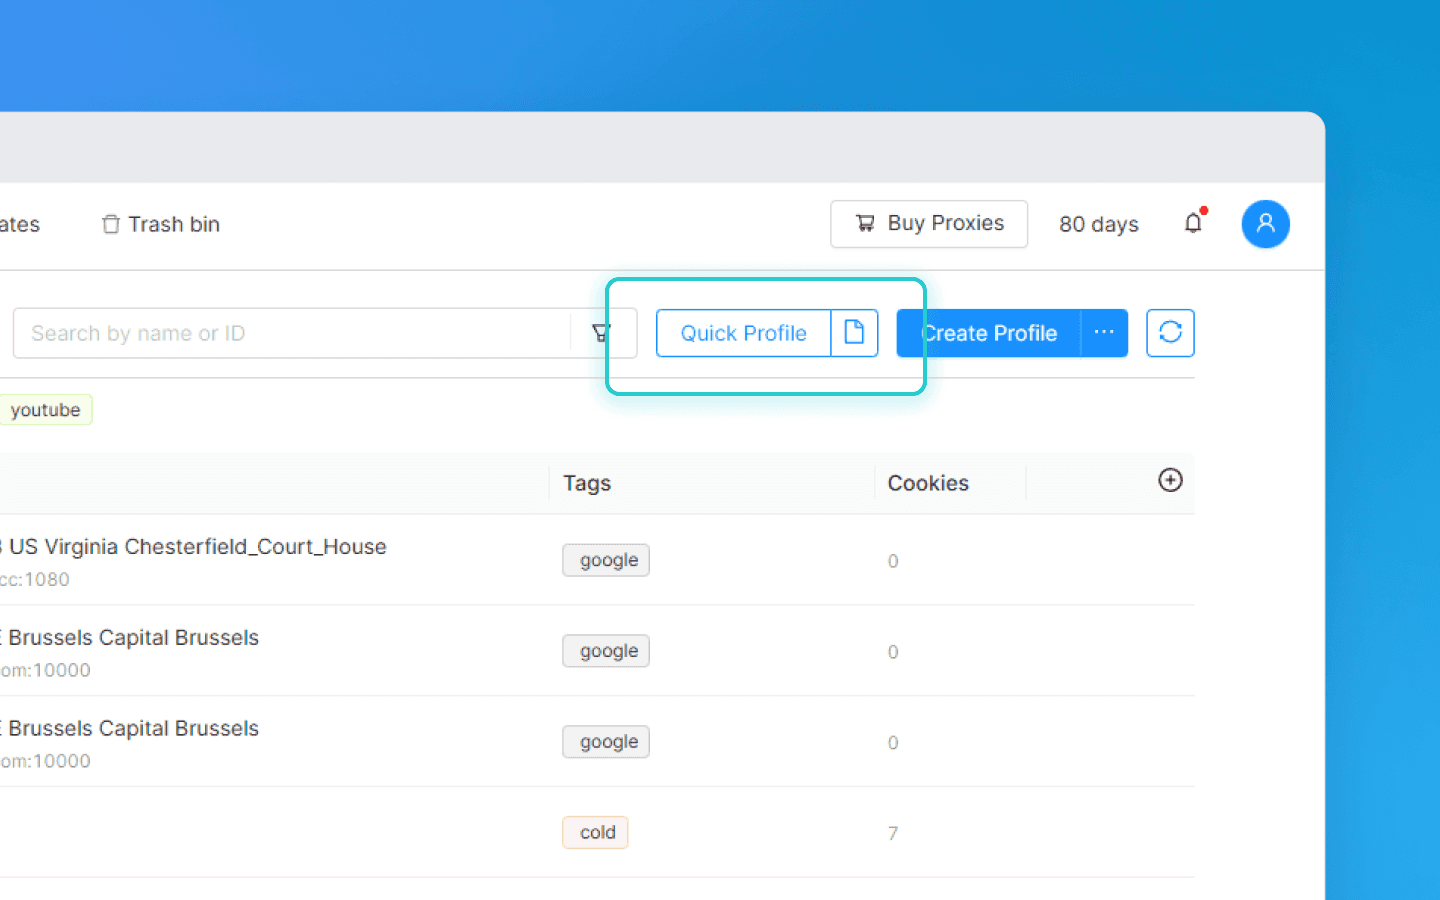Open the Quick Profile template document icon
Image resolution: width=1440 pixels, height=900 pixels.
click(x=854, y=333)
